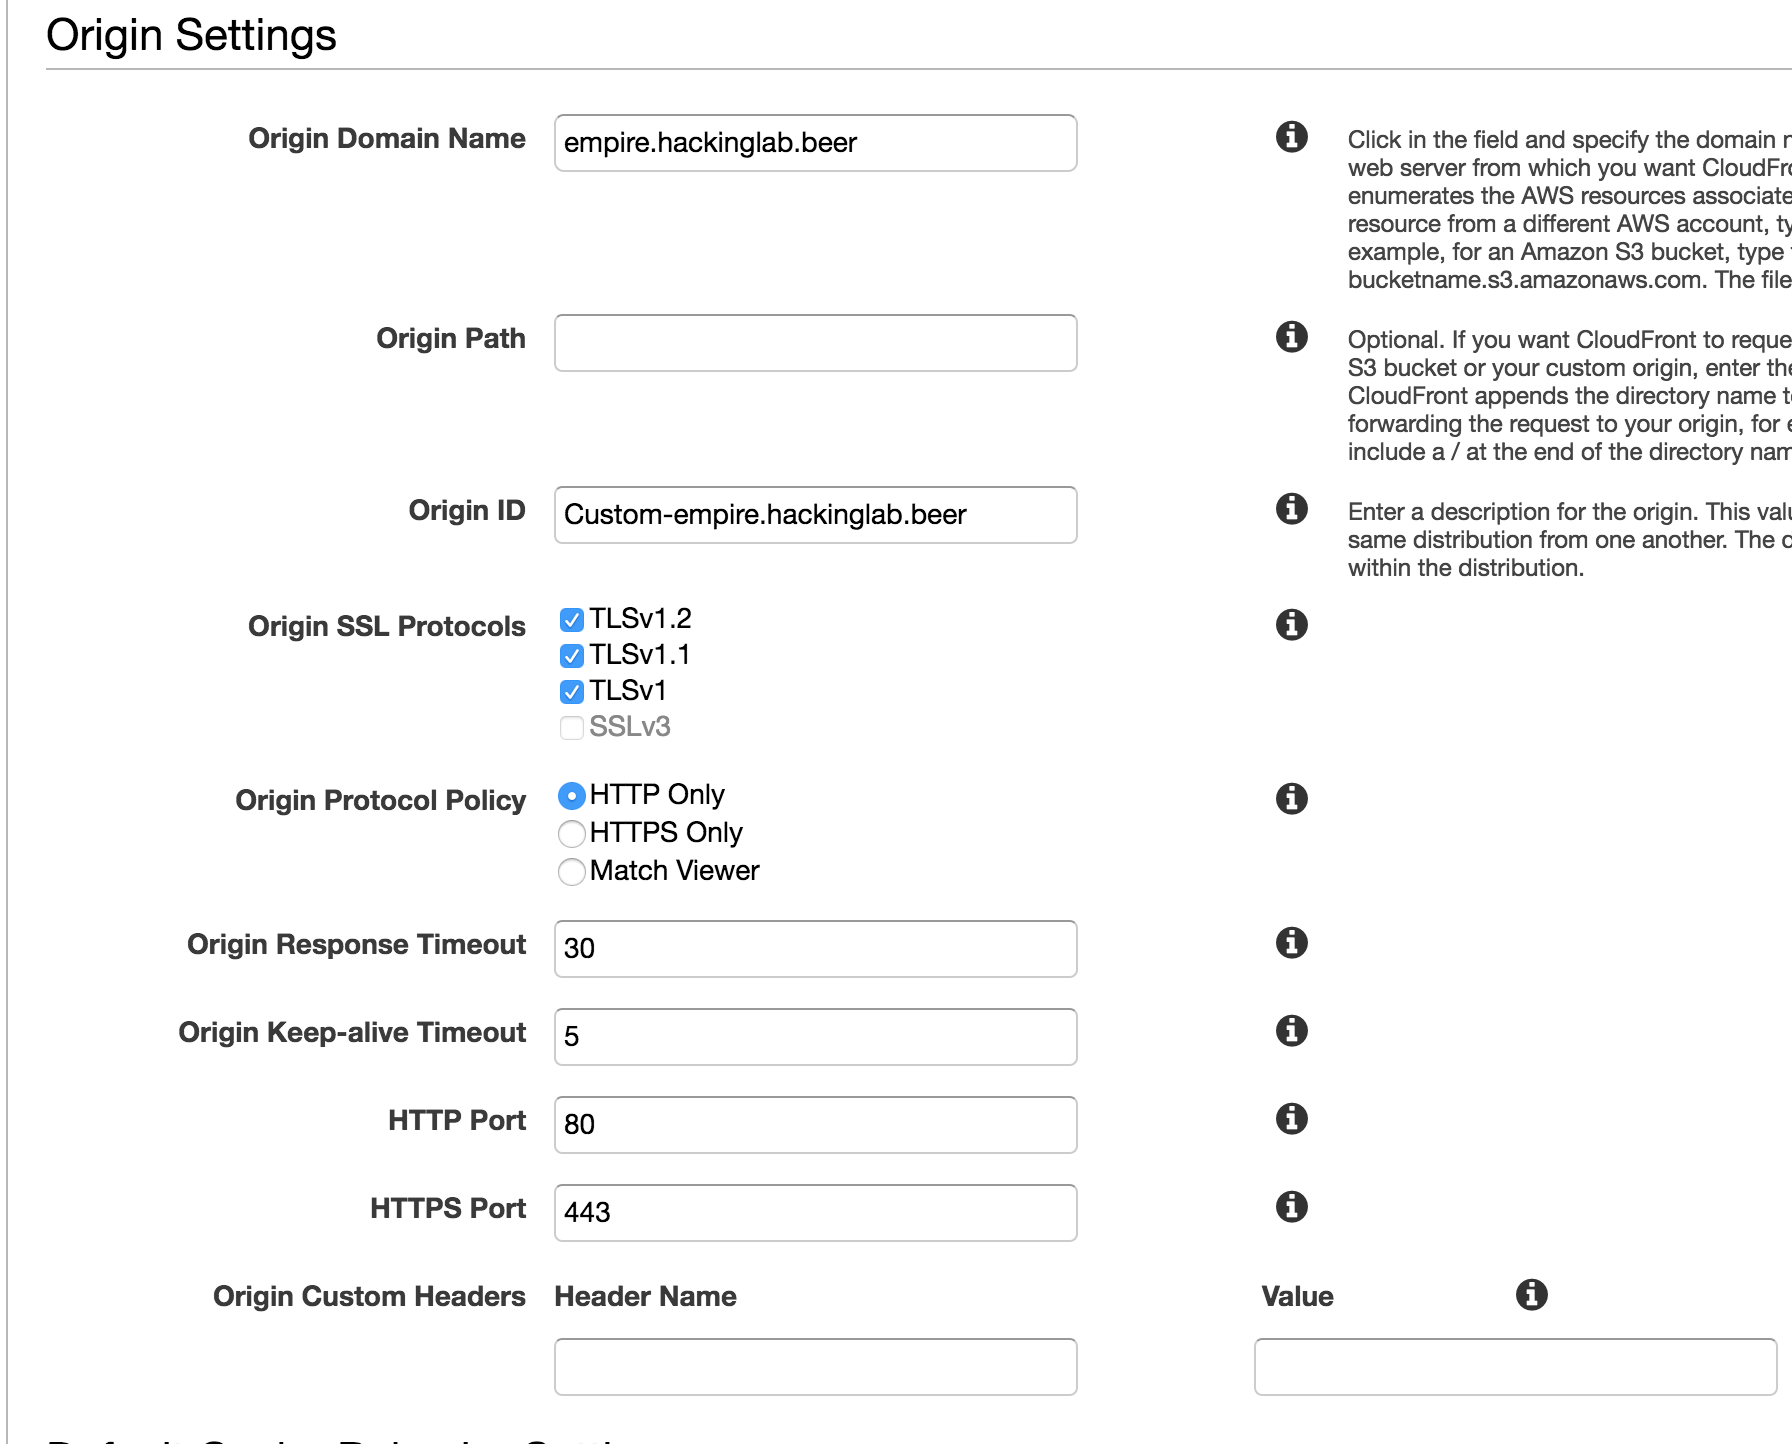Screen dimensions: 1792x1444
Task: Click the Origin SSL Protocols info icon
Action: coord(1291,625)
